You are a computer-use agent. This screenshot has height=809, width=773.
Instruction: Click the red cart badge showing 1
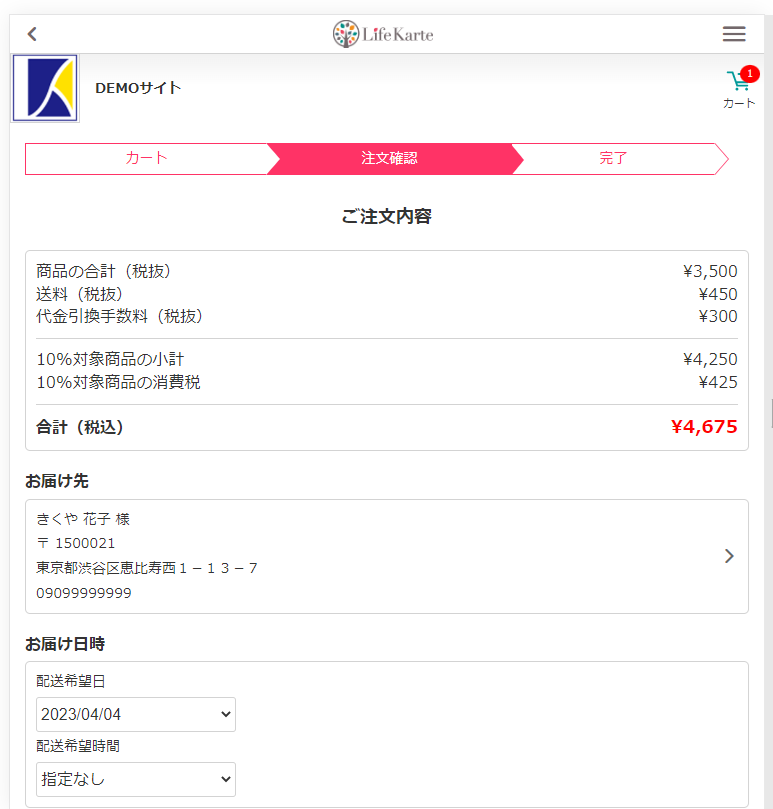click(750, 74)
